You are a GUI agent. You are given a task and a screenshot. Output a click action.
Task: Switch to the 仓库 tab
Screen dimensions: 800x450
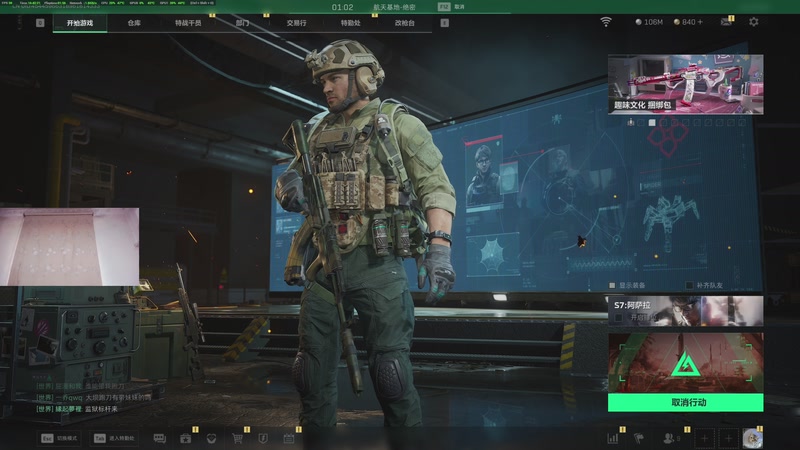(134, 23)
